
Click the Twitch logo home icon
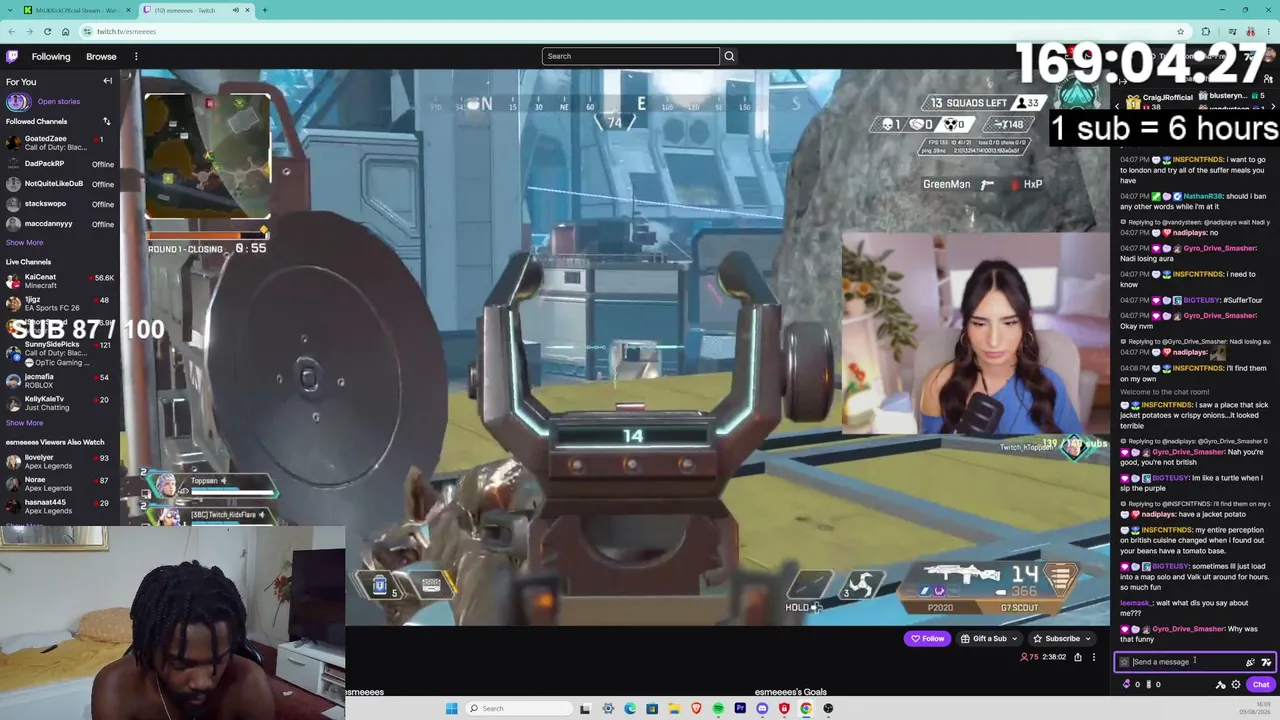(12, 56)
